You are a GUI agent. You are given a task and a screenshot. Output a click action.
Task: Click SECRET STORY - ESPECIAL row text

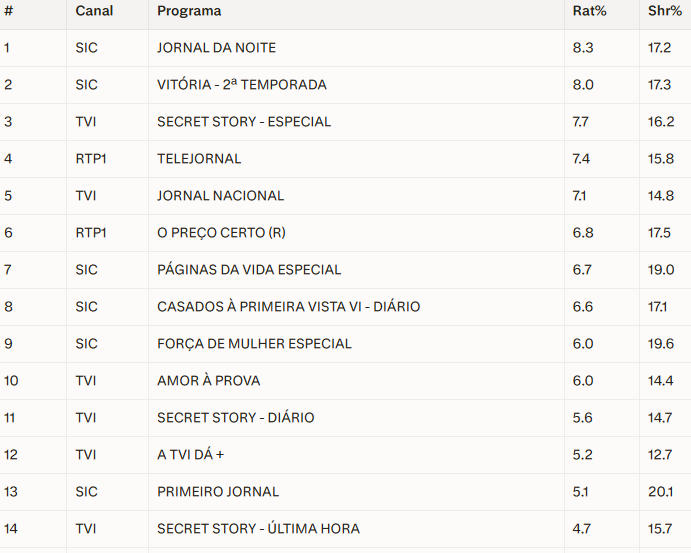243,122
